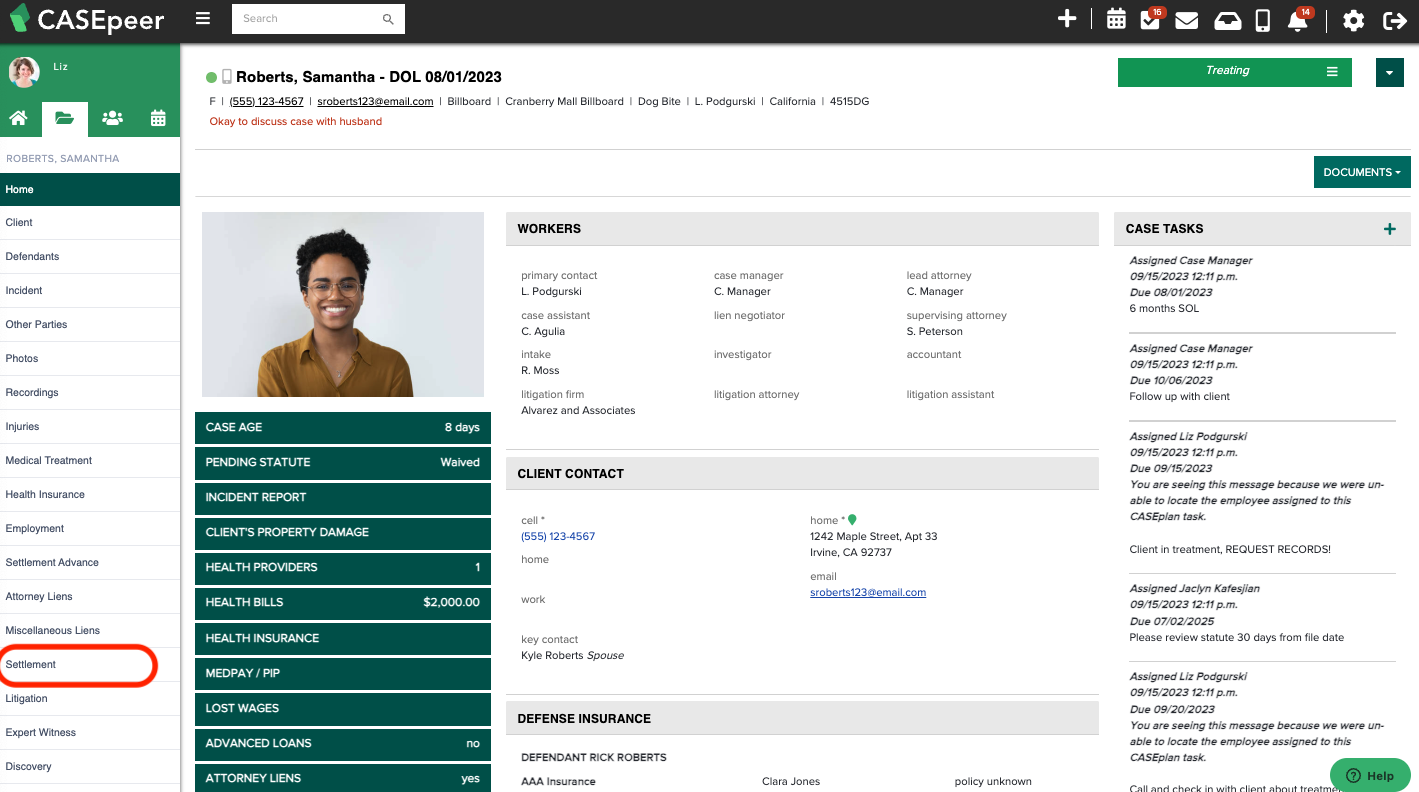Click the mobile phone icon in top bar
This screenshot has width=1419, height=792.
coord(1263,20)
